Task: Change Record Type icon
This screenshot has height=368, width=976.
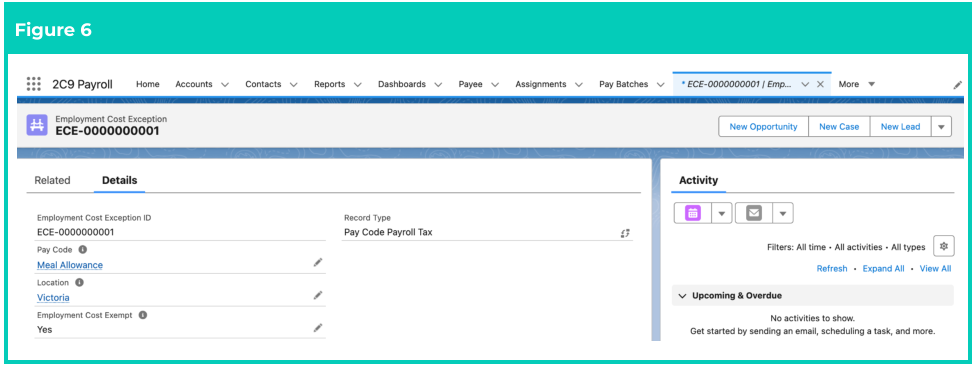Action: (x=625, y=233)
